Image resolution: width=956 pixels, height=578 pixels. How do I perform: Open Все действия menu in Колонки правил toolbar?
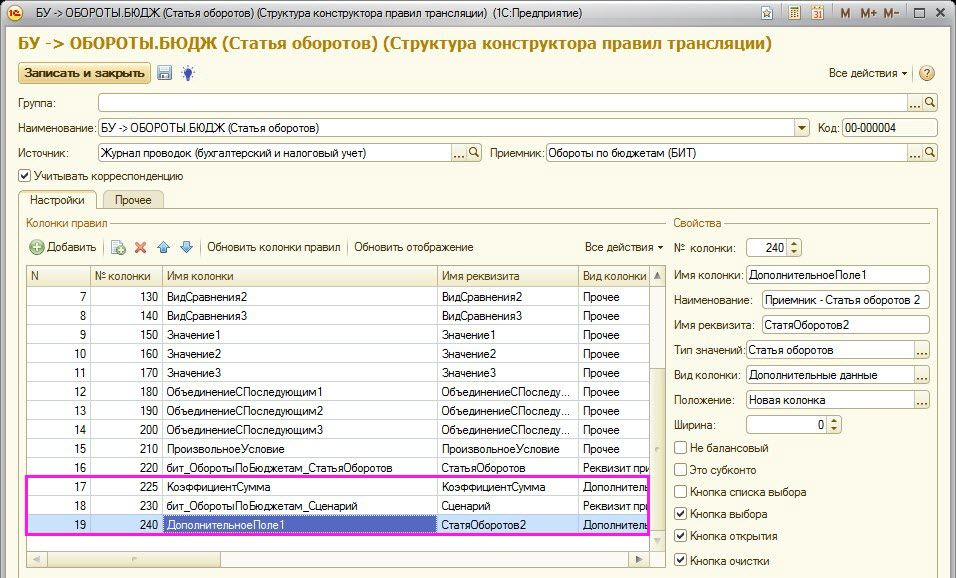click(624, 247)
